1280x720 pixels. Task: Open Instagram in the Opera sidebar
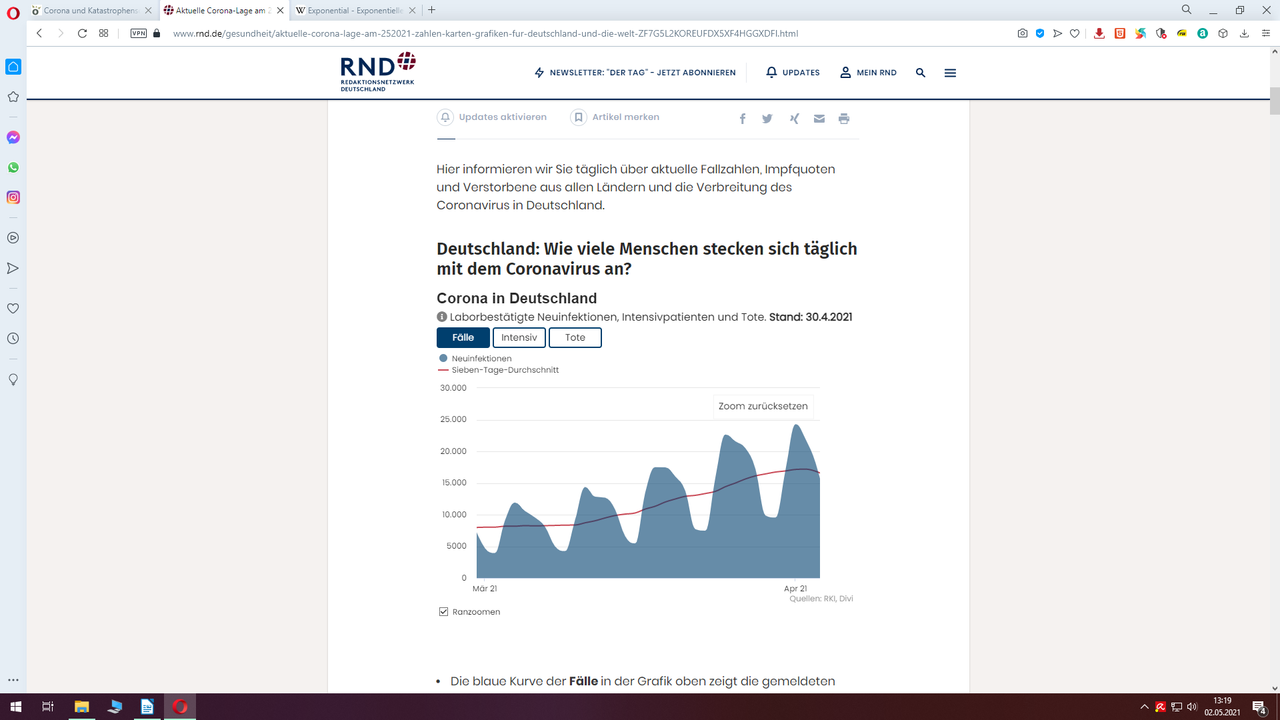[x=13, y=197]
